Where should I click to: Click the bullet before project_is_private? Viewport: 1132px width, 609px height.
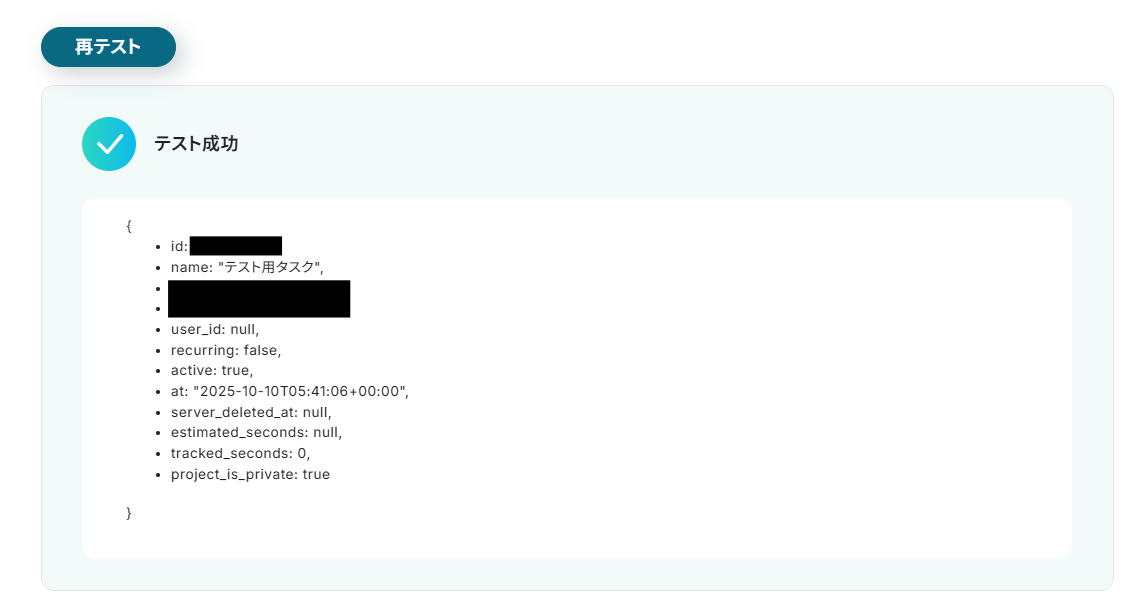tap(158, 475)
